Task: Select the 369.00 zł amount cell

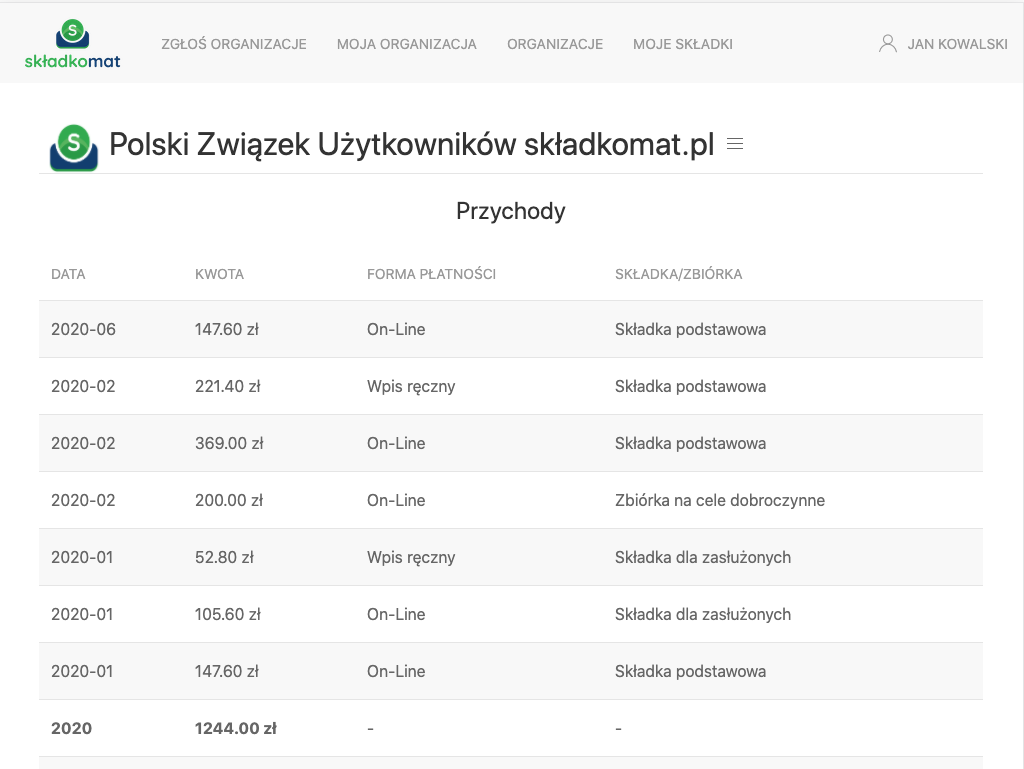Action: point(229,443)
